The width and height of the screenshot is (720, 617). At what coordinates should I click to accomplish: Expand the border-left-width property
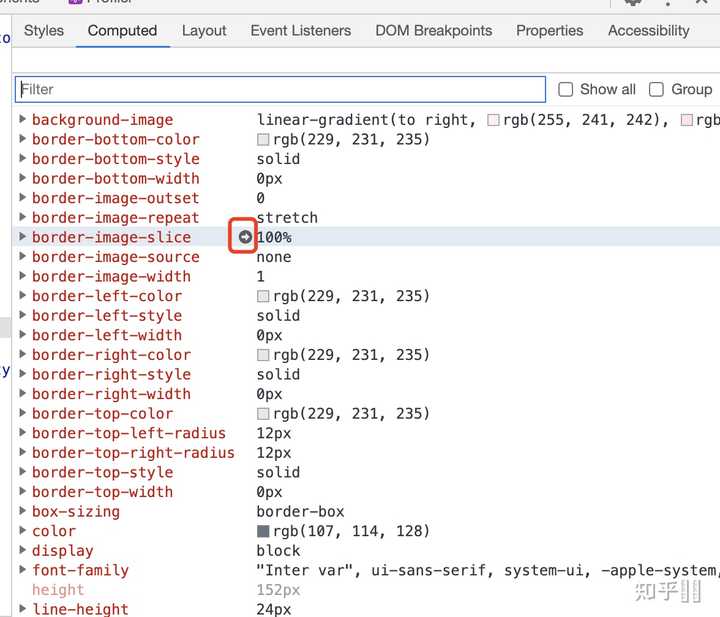(22, 335)
